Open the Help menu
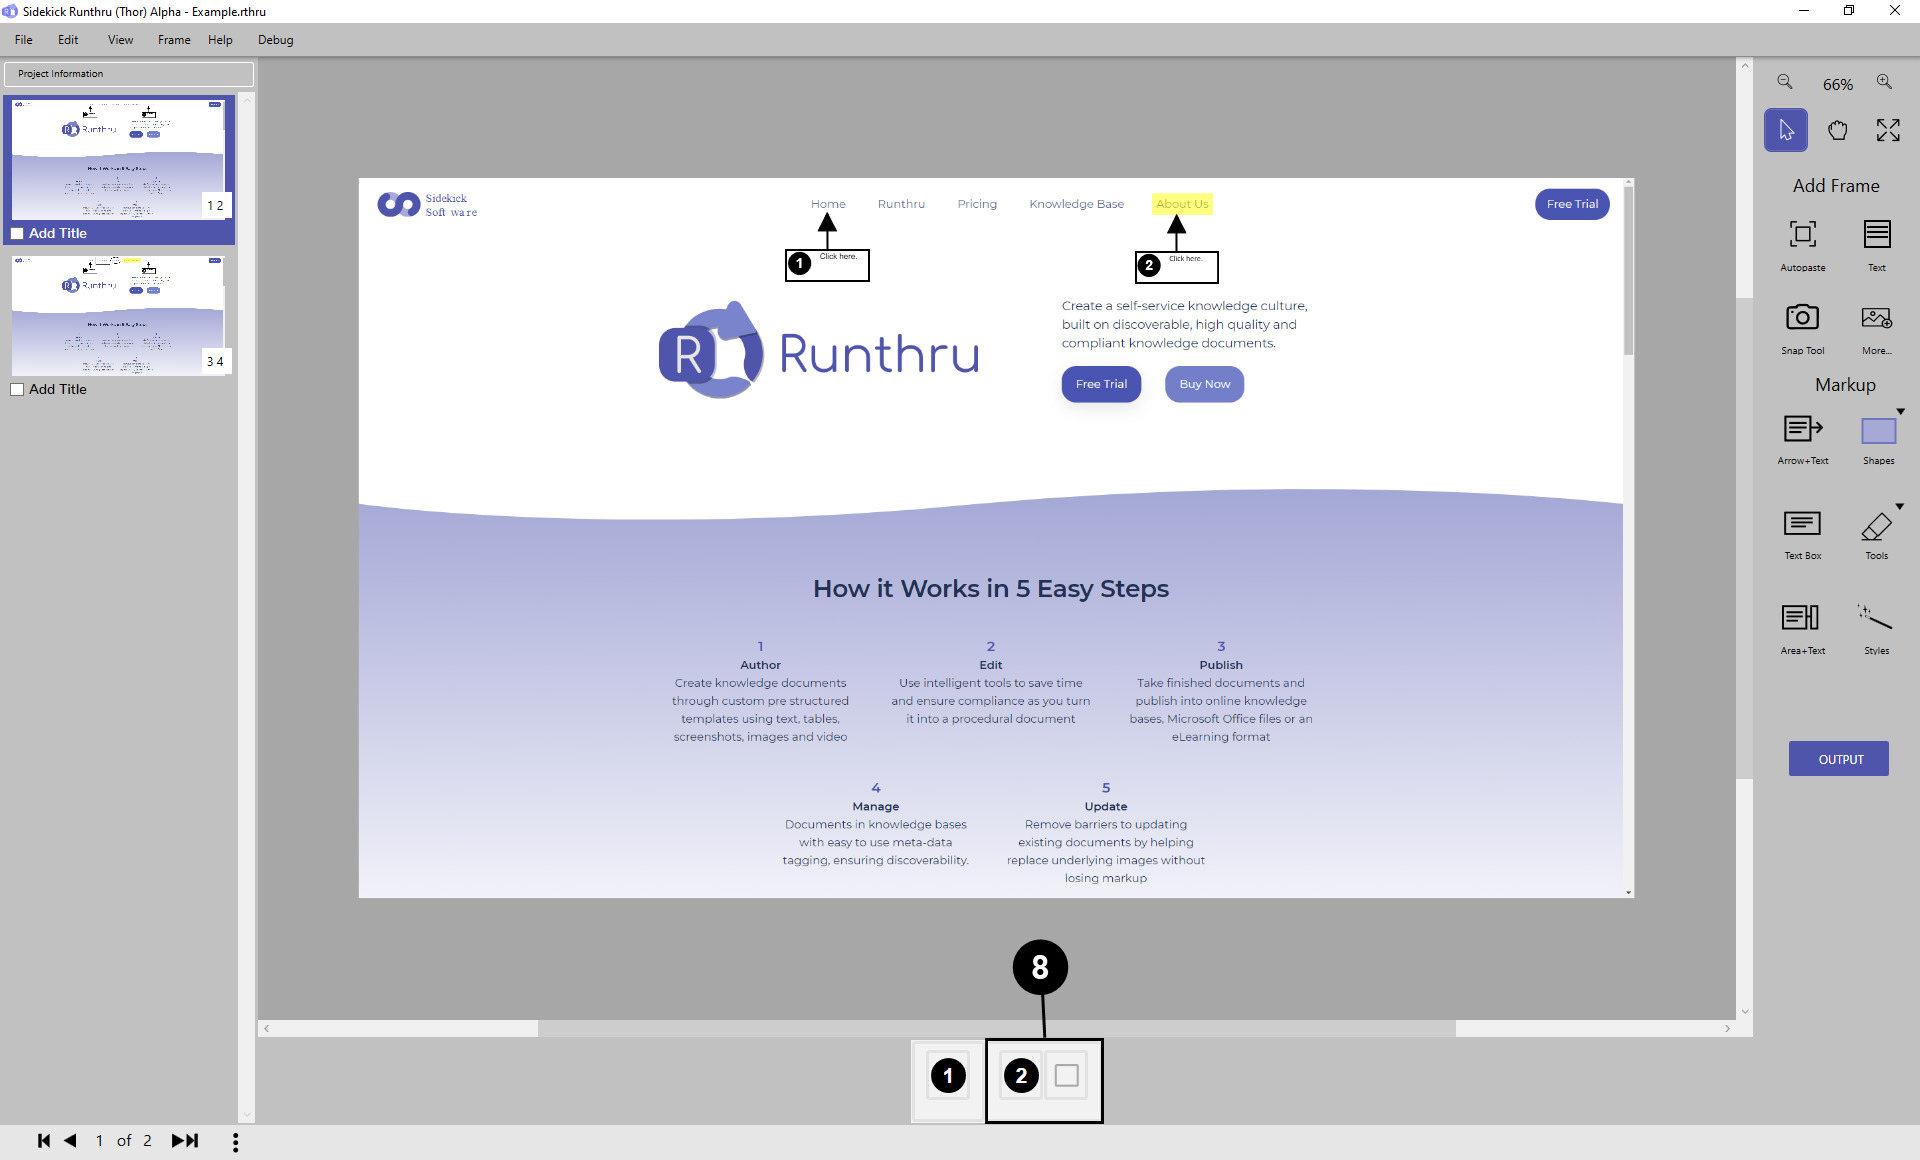 click(x=220, y=40)
